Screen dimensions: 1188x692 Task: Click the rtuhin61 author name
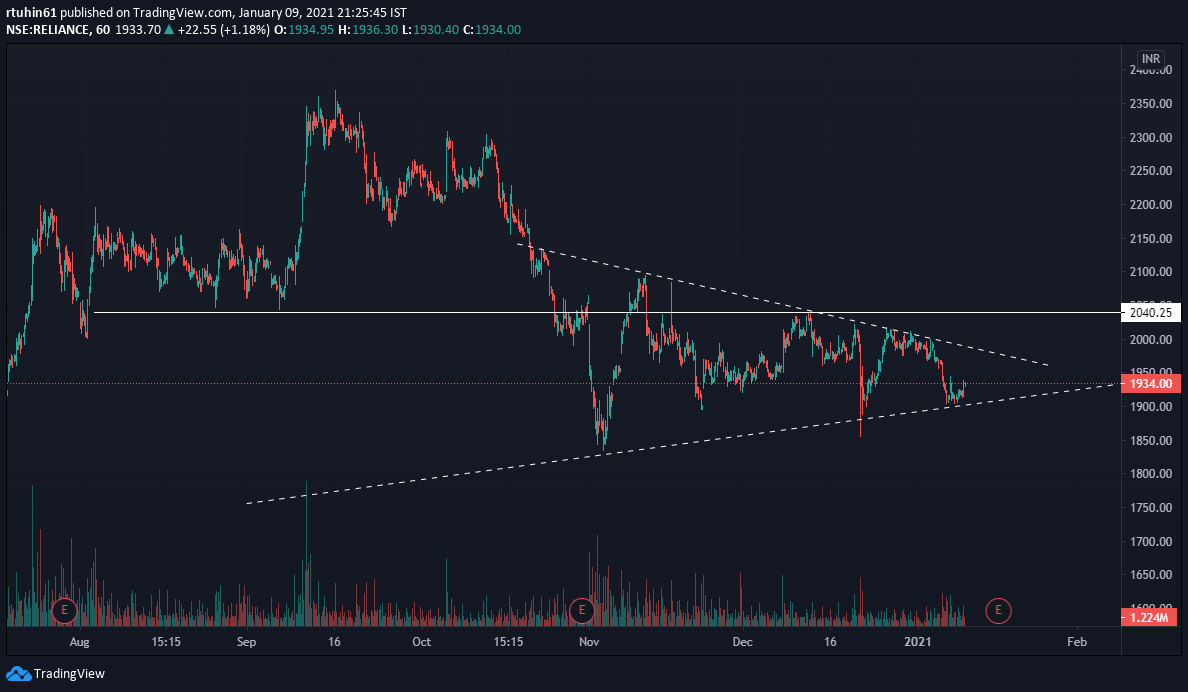tap(31, 13)
